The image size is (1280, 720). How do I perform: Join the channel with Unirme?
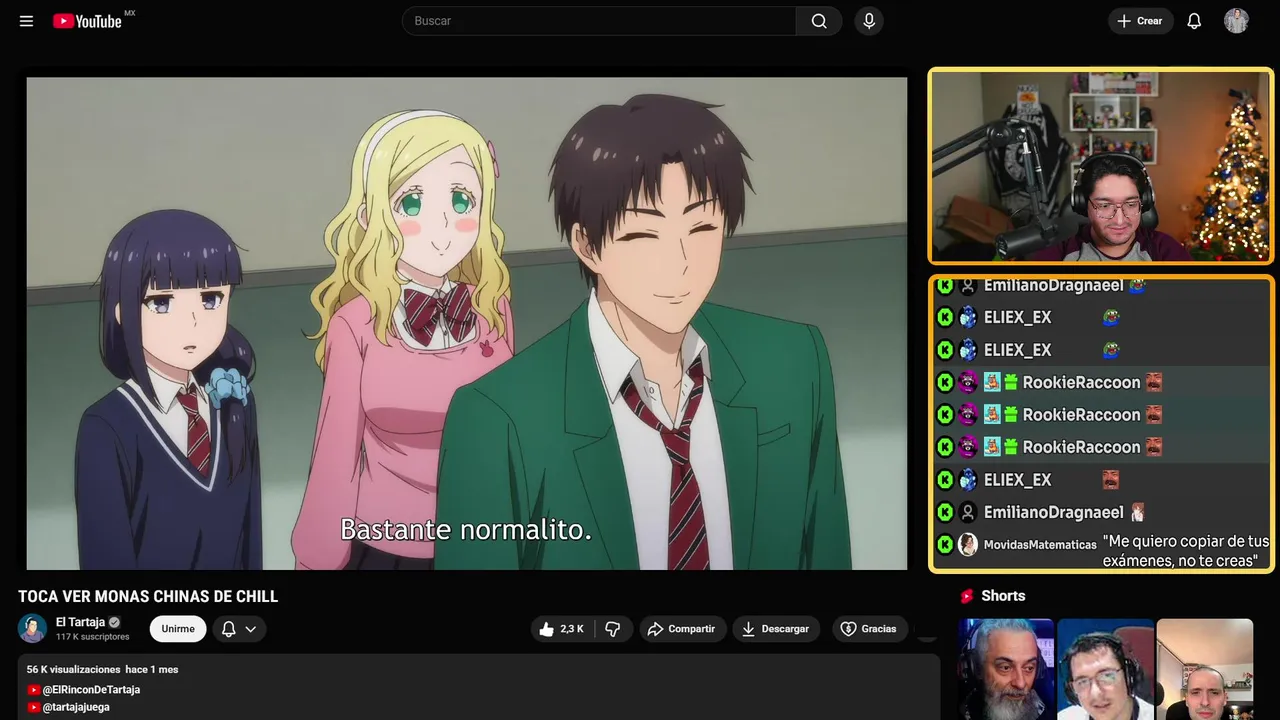point(178,629)
